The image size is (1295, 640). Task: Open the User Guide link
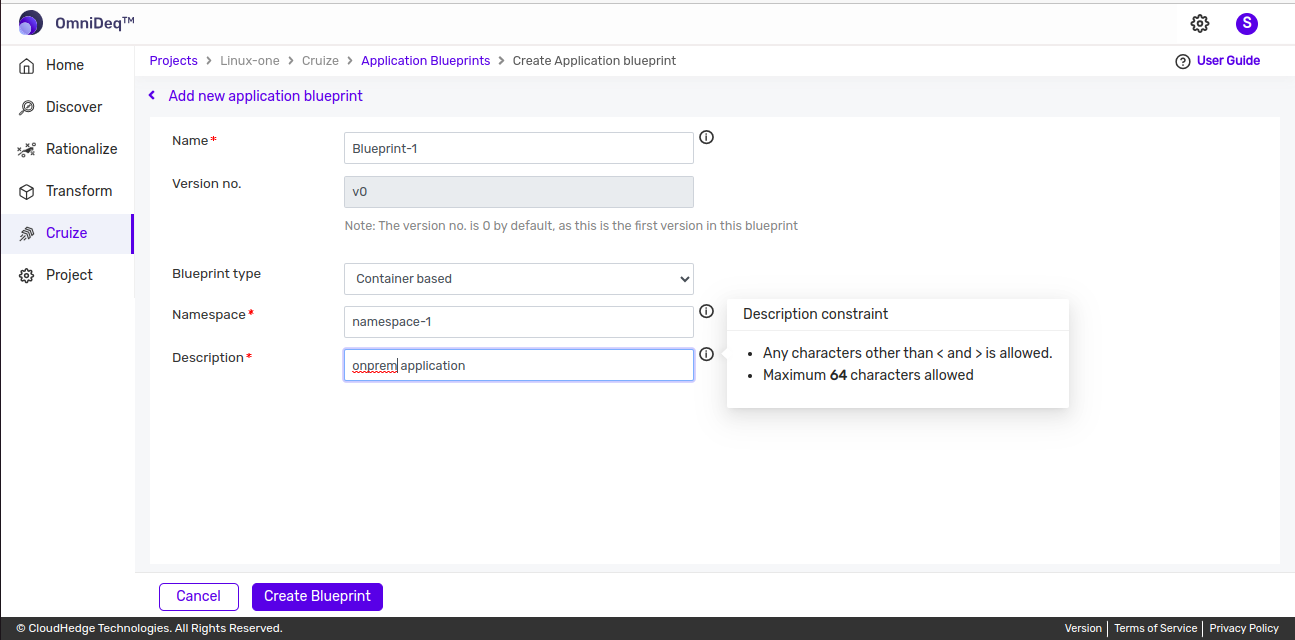pyautogui.click(x=1228, y=61)
